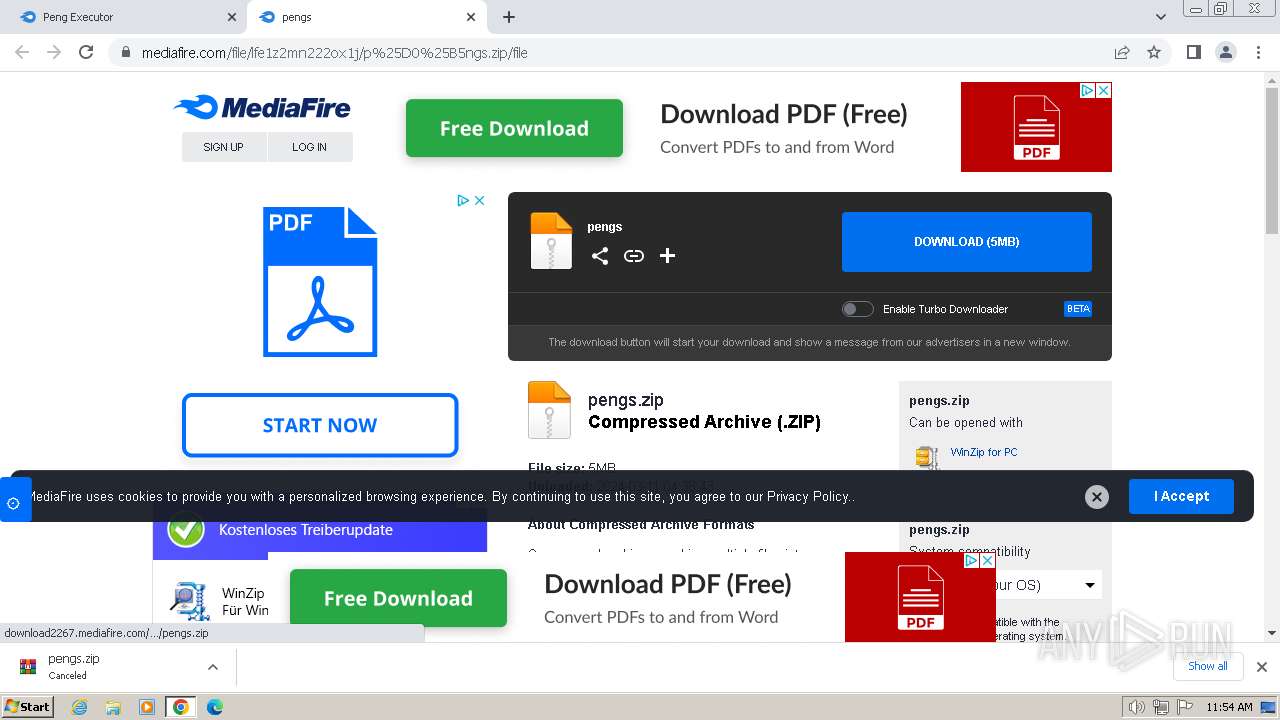This screenshot has height=720, width=1280.
Task: Click the Windows Start button
Action: (28, 706)
